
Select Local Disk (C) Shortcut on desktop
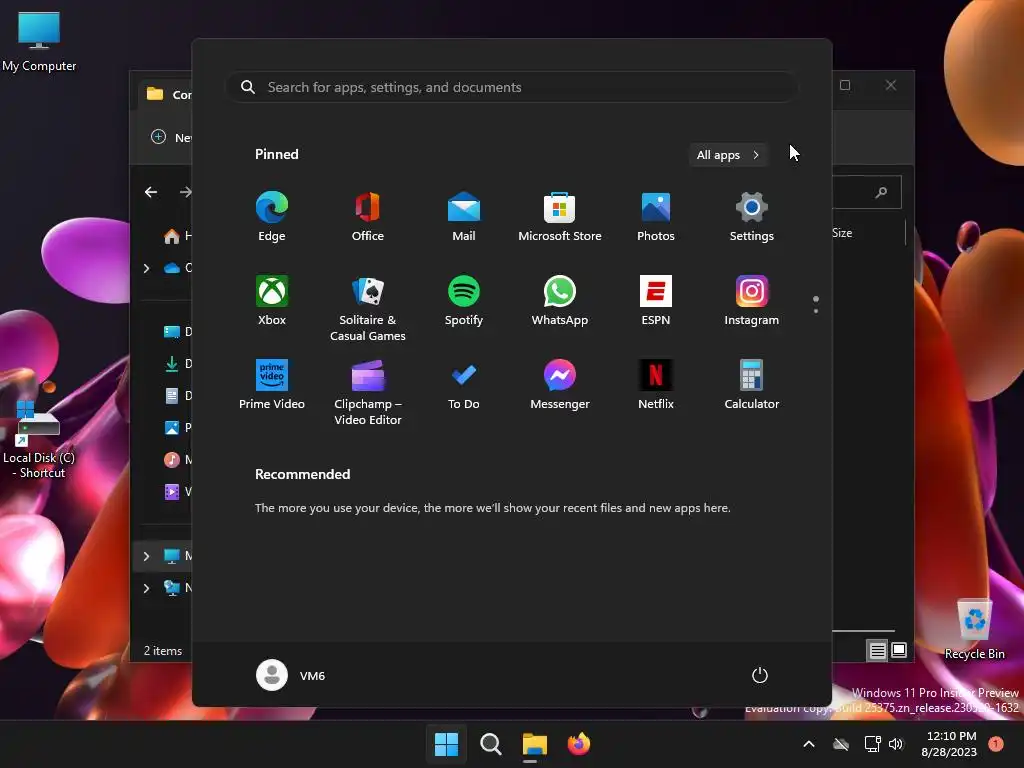coord(39,440)
